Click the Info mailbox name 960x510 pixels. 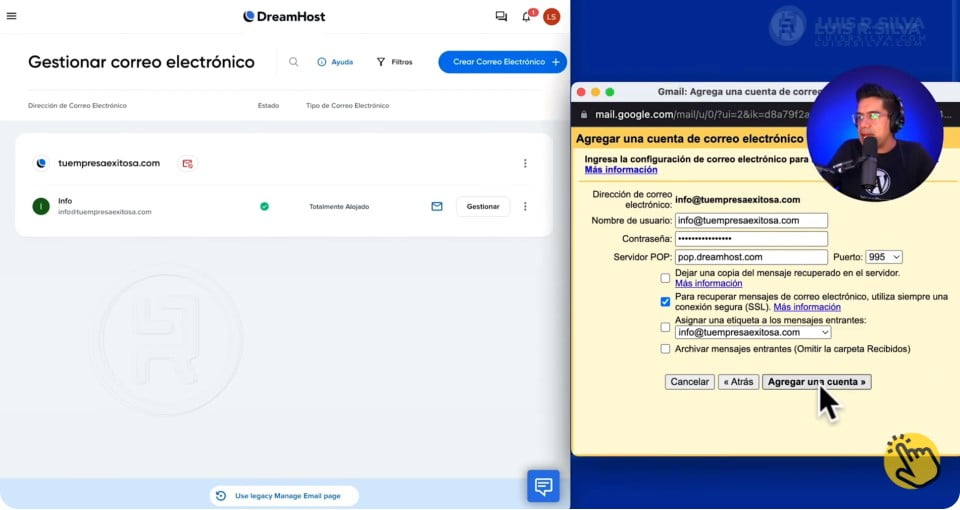pos(65,201)
